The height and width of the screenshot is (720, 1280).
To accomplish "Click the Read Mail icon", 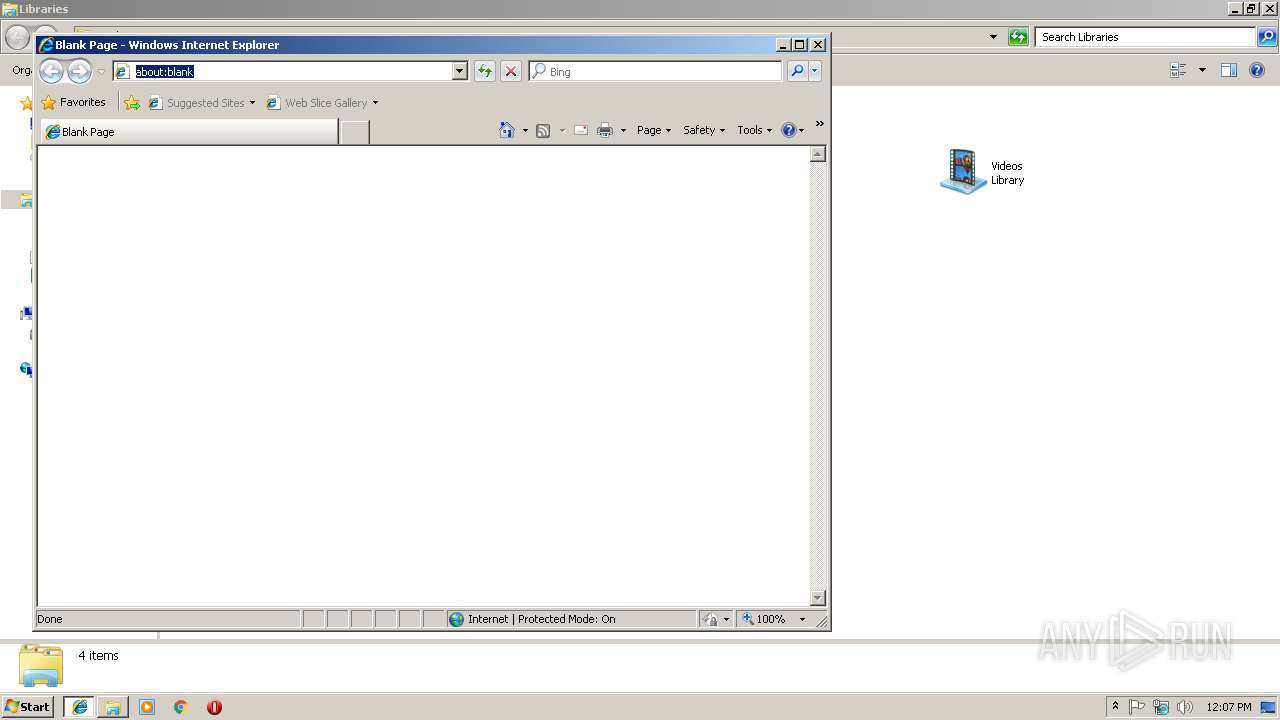I will [580, 130].
